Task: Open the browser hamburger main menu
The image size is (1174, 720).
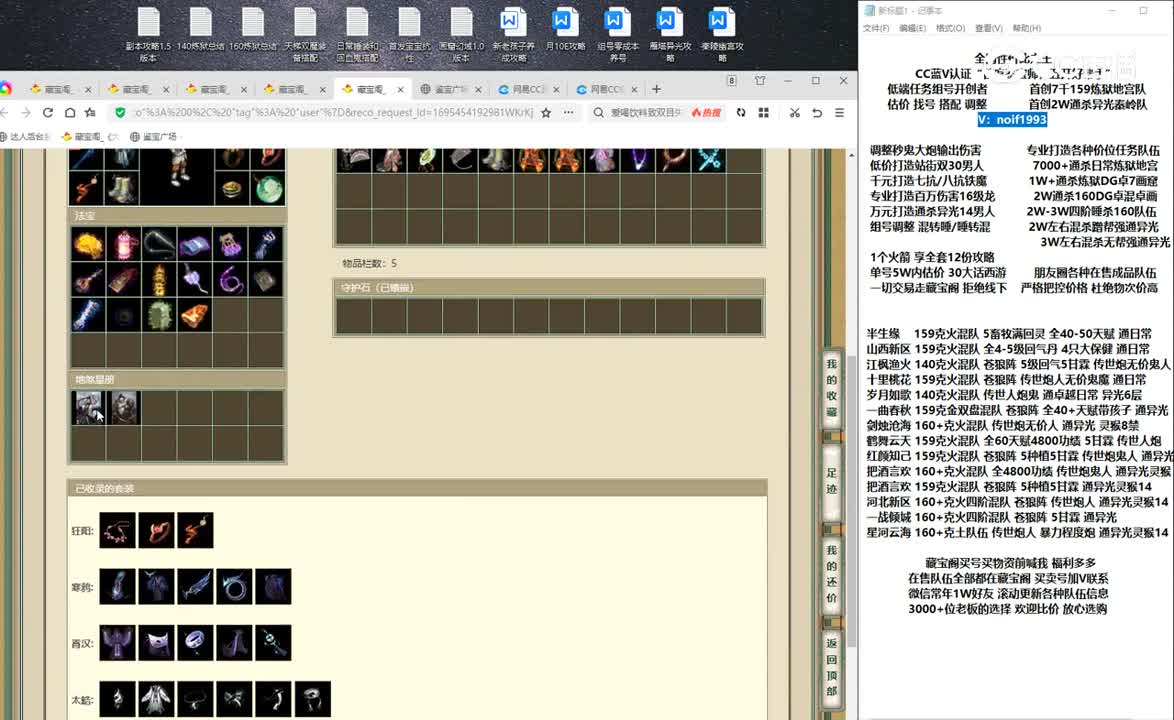Action: point(839,112)
